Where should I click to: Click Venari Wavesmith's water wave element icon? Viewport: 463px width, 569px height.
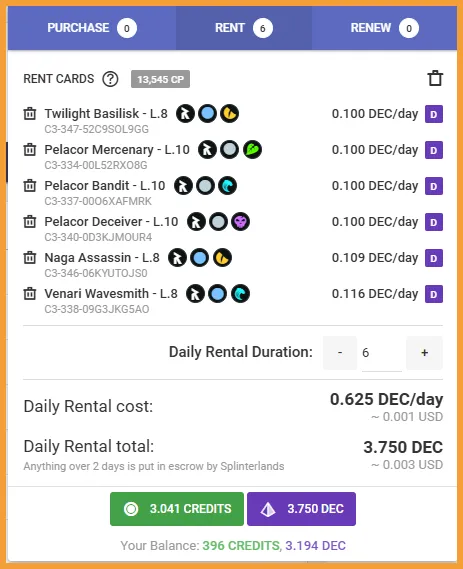pyautogui.click(x=240, y=294)
